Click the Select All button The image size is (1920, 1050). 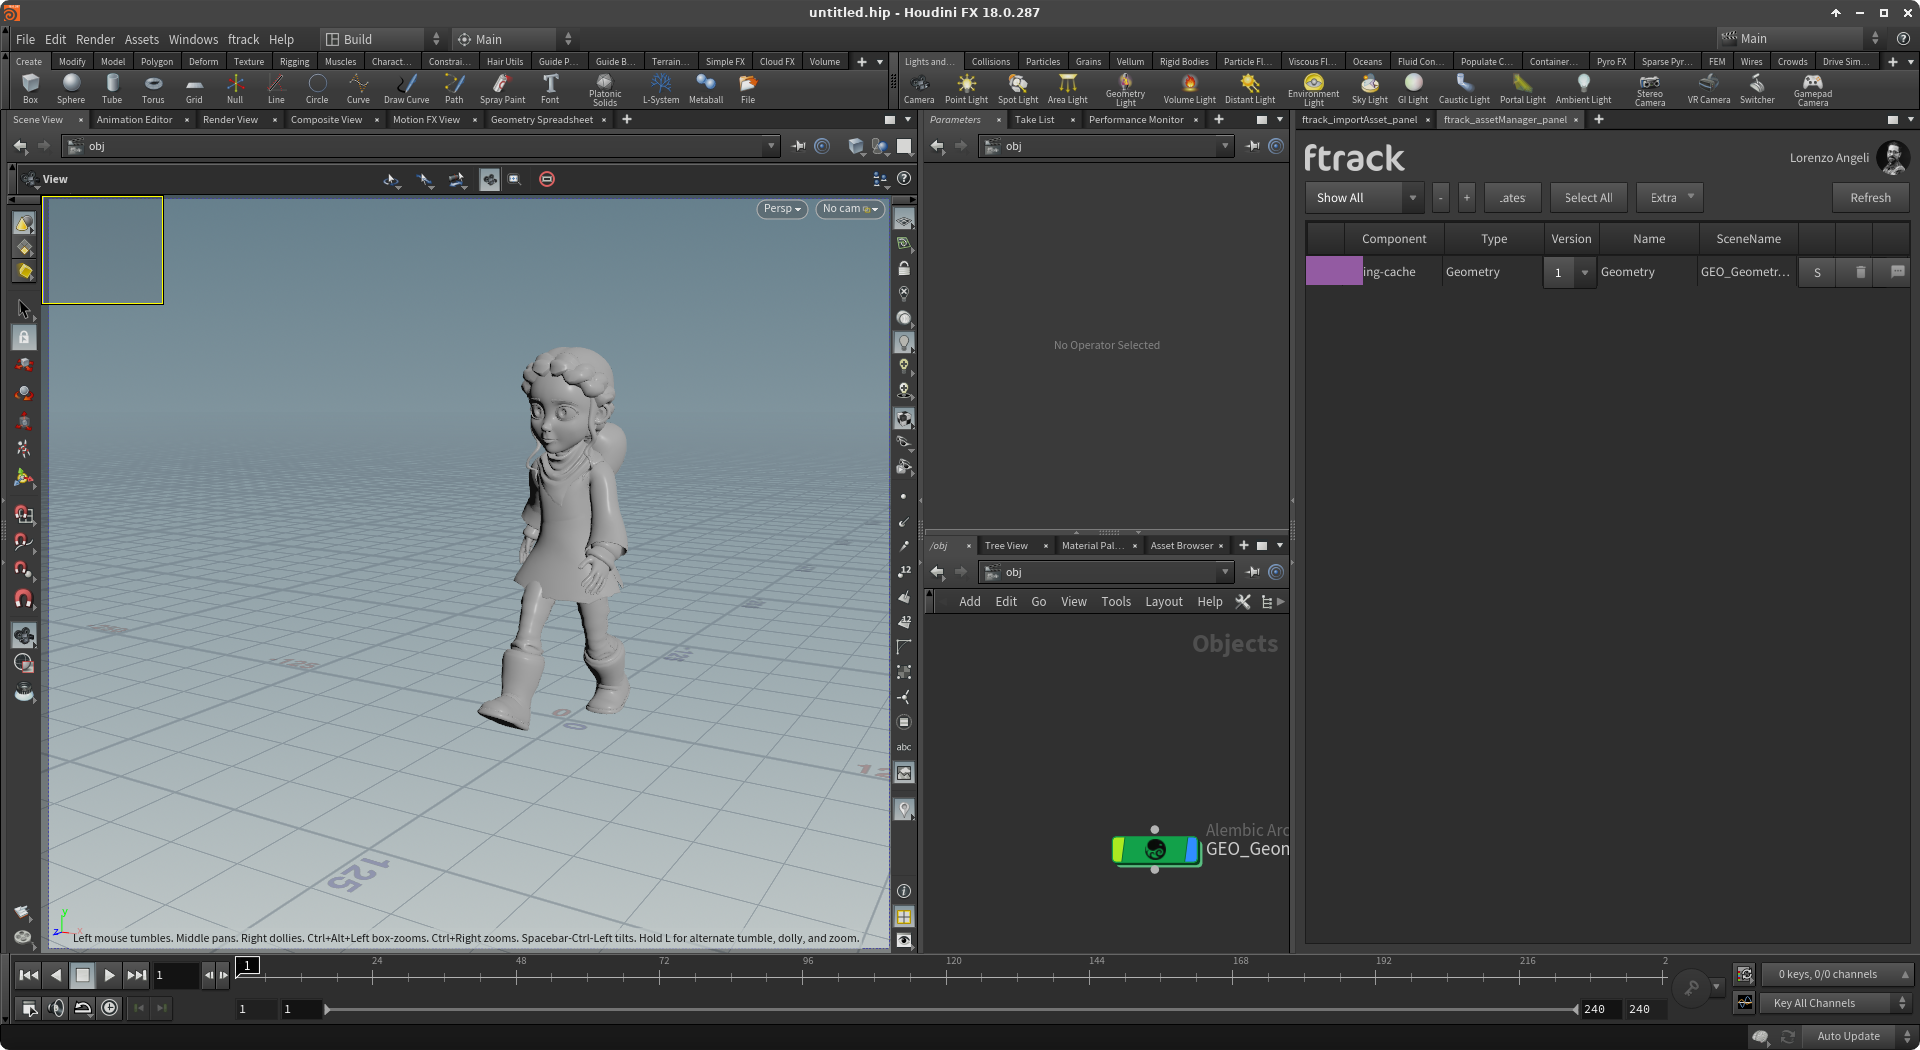1588,198
